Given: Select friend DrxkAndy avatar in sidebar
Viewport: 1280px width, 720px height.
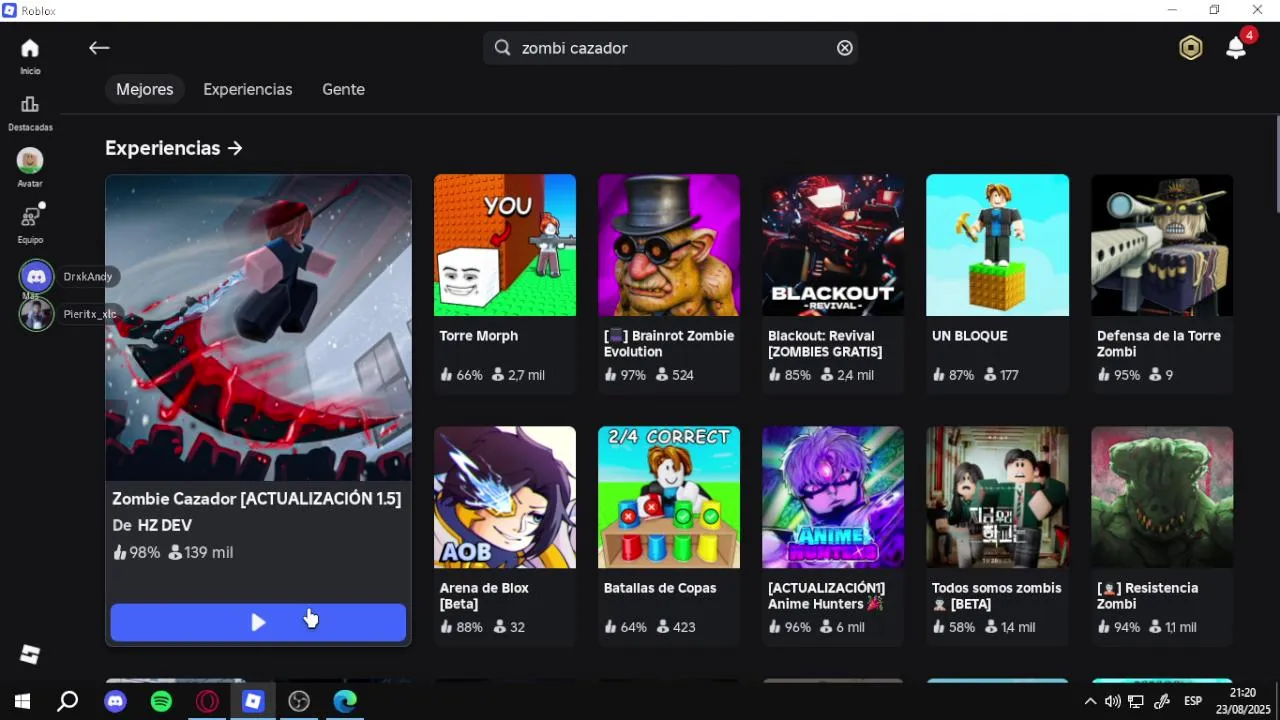Looking at the screenshot, I should click(x=36, y=276).
